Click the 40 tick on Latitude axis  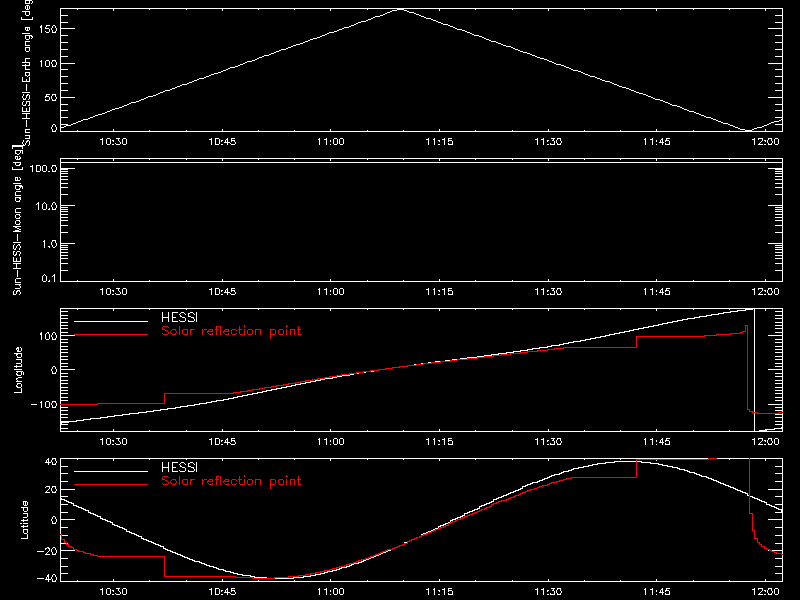[51, 462]
